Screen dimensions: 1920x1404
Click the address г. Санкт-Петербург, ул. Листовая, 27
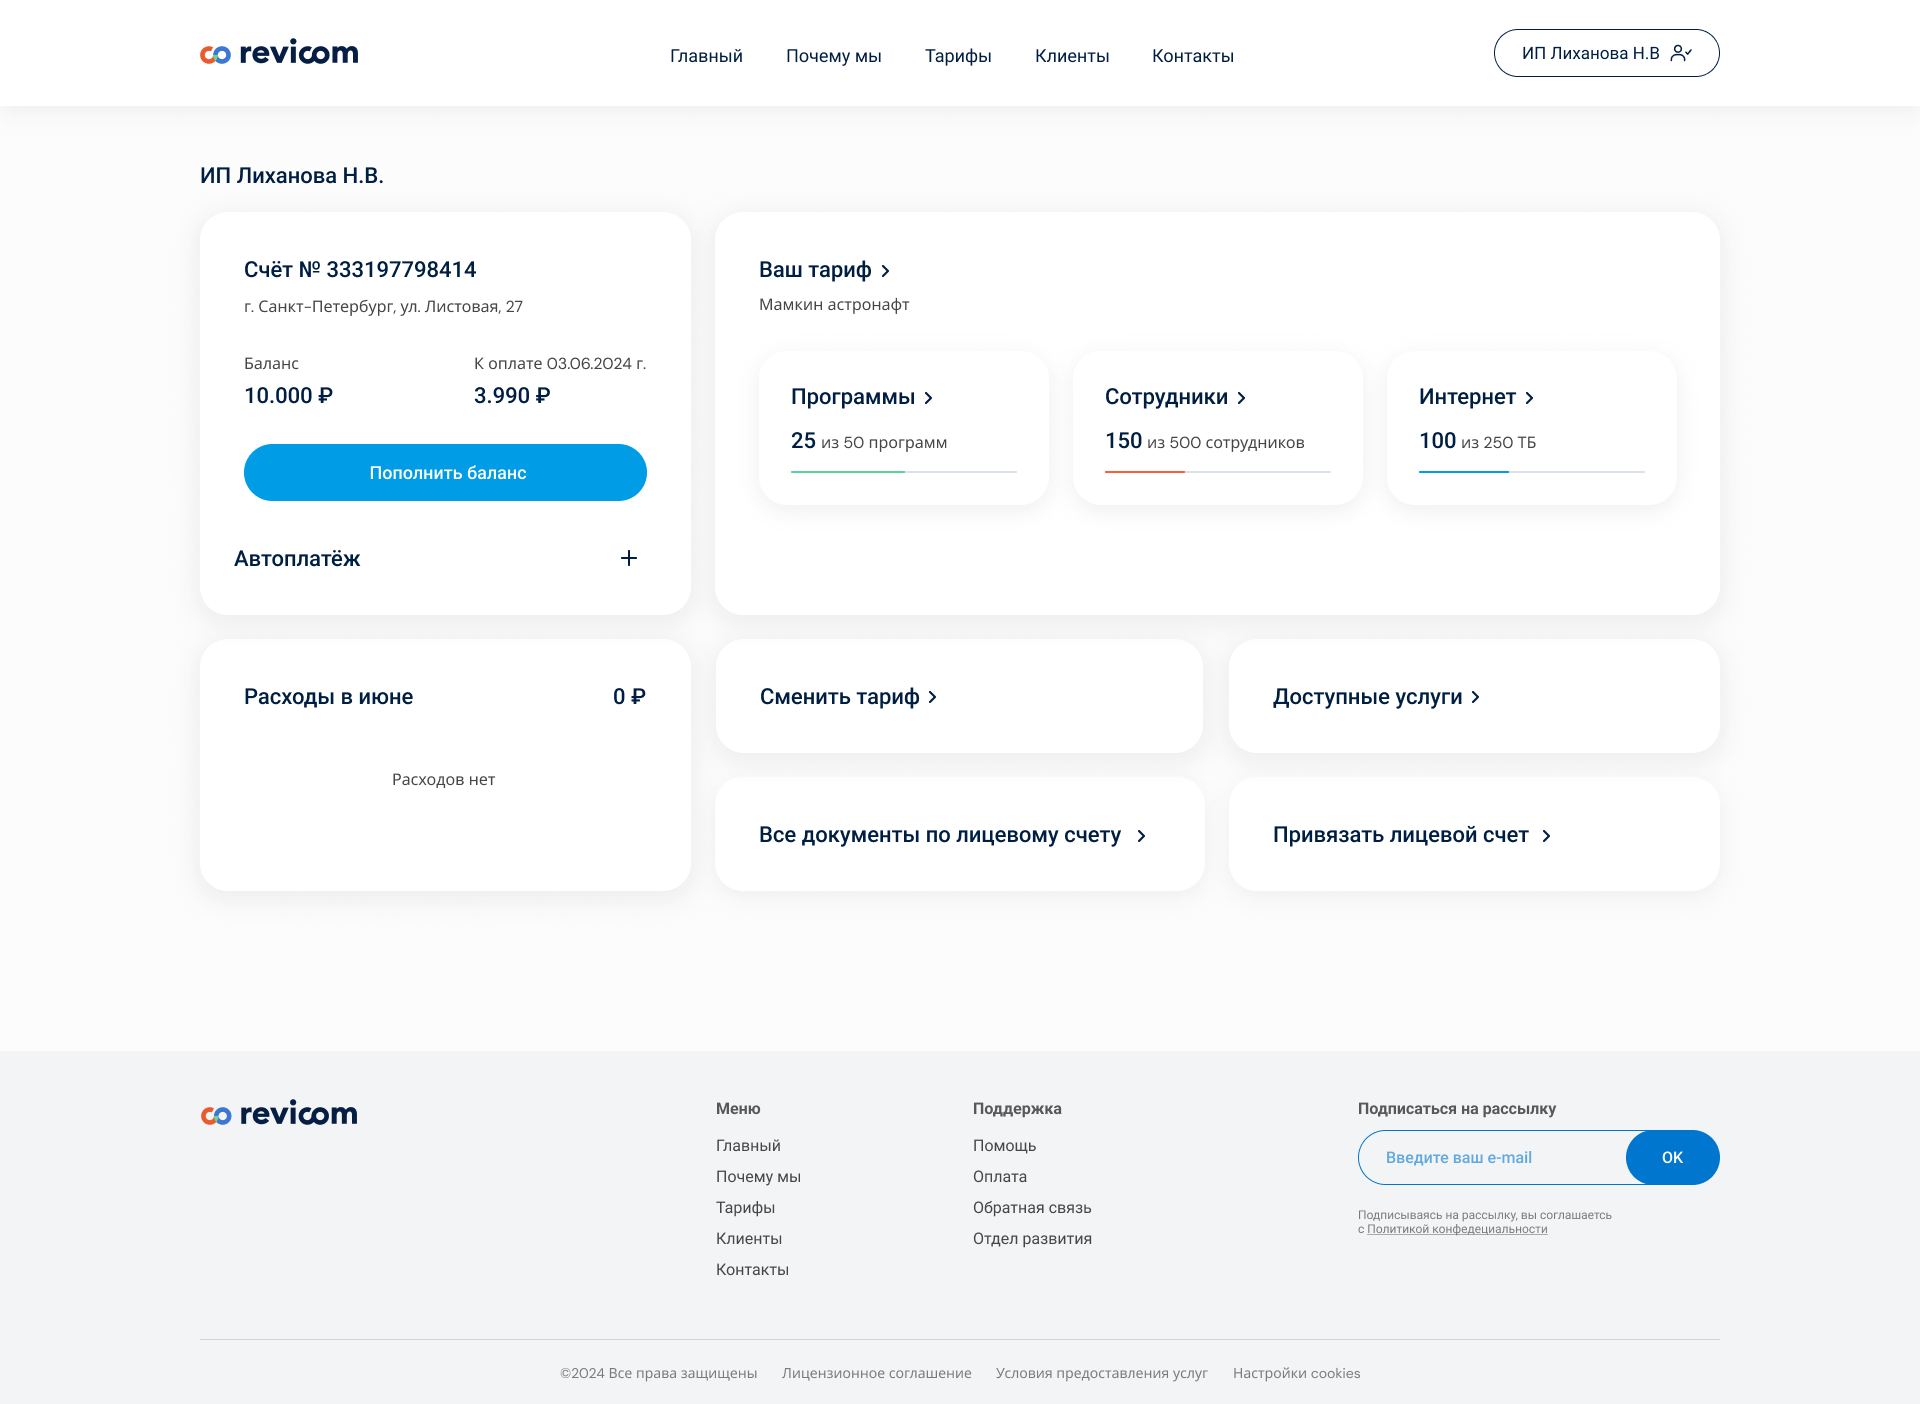pyautogui.click(x=383, y=306)
